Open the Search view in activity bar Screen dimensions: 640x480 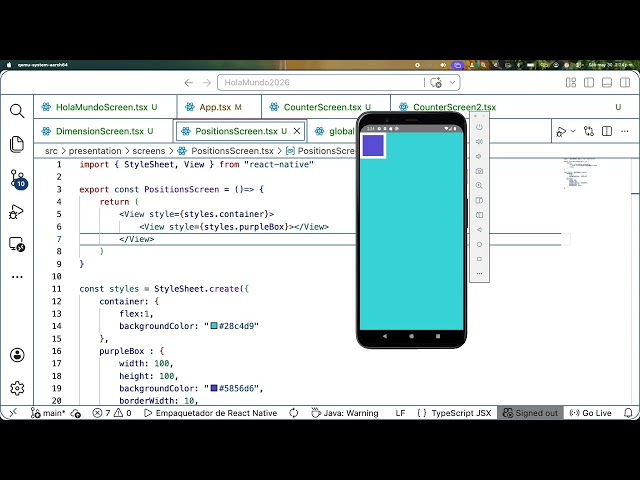[x=17, y=111]
